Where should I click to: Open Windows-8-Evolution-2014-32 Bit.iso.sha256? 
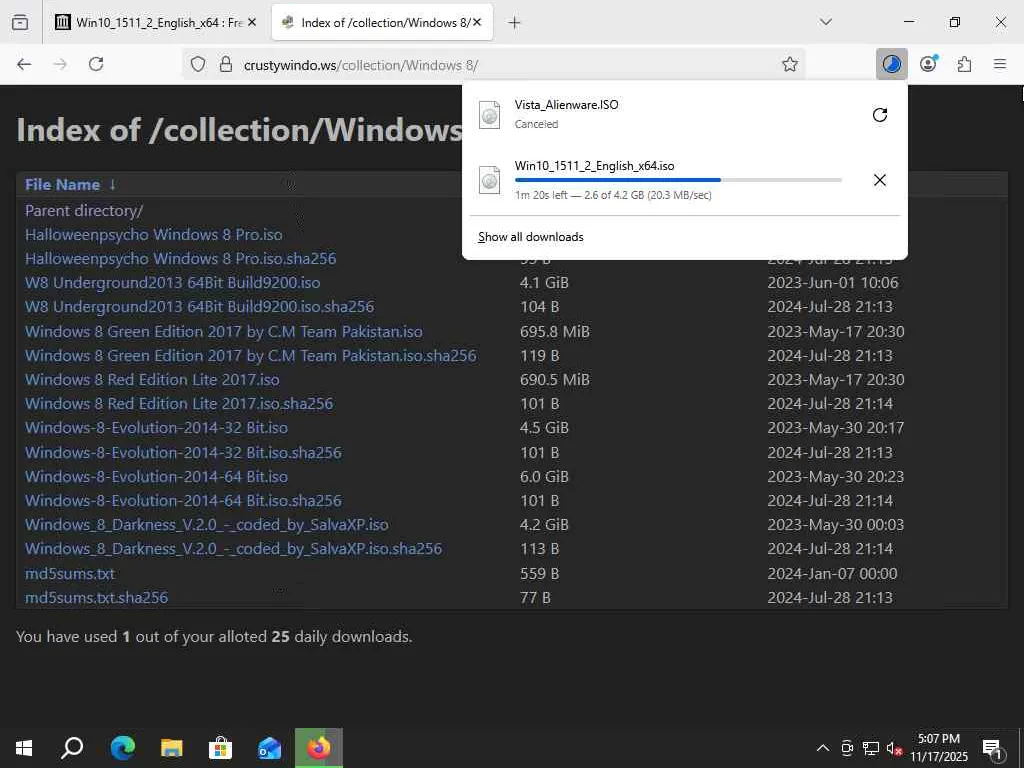pos(183,453)
